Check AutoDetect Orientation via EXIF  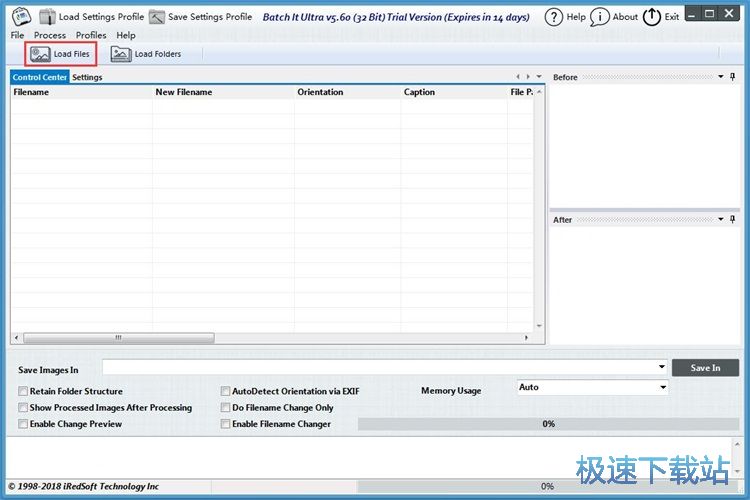tap(225, 391)
